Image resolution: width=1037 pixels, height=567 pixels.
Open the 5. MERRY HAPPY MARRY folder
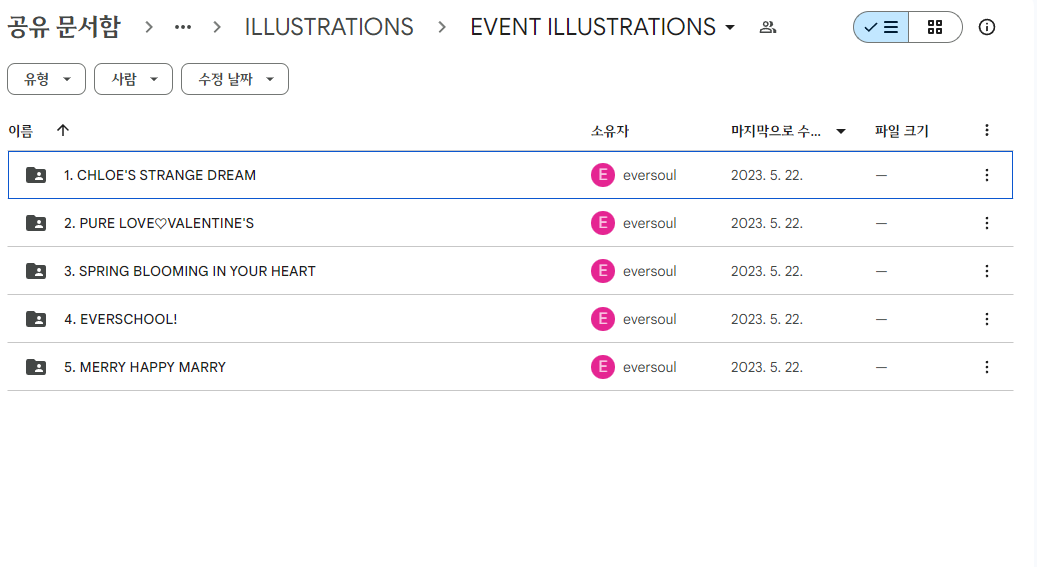point(145,367)
